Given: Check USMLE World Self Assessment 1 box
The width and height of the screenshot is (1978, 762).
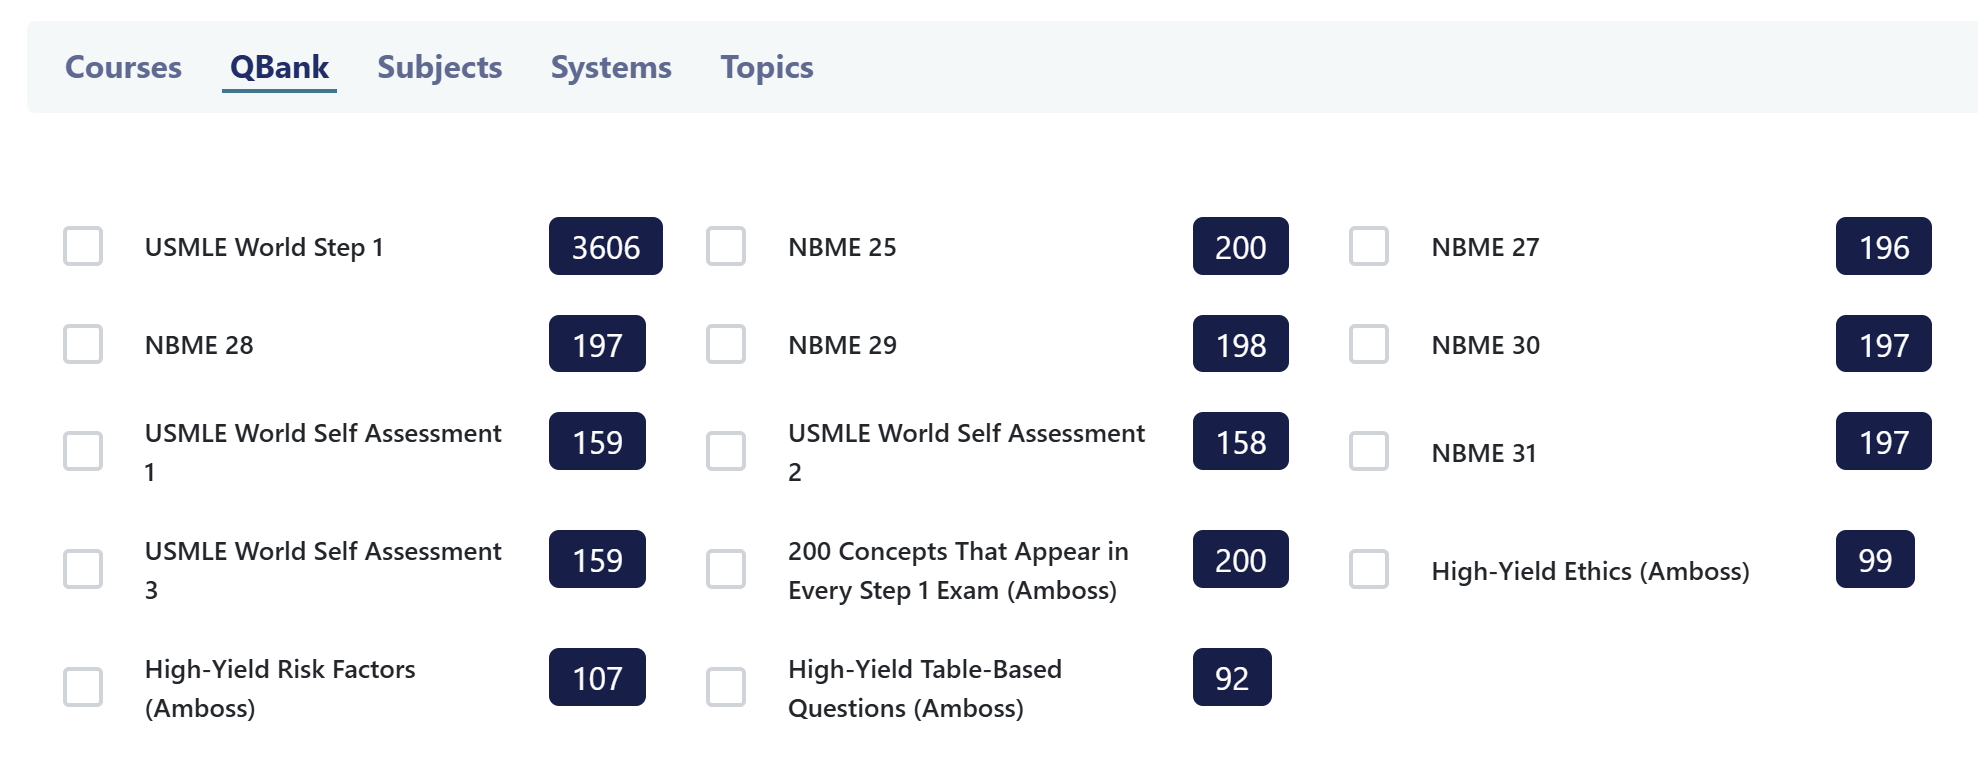Looking at the screenshot, I should tap(83, 451).
